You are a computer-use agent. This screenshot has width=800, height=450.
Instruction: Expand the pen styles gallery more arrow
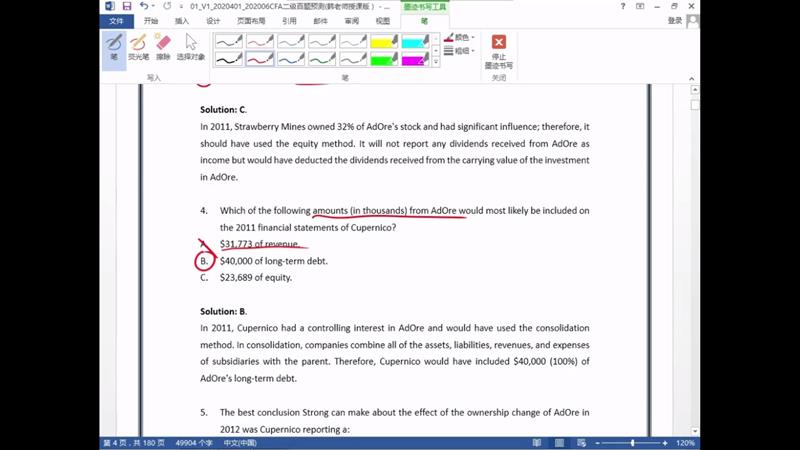(x=435, y=62)
